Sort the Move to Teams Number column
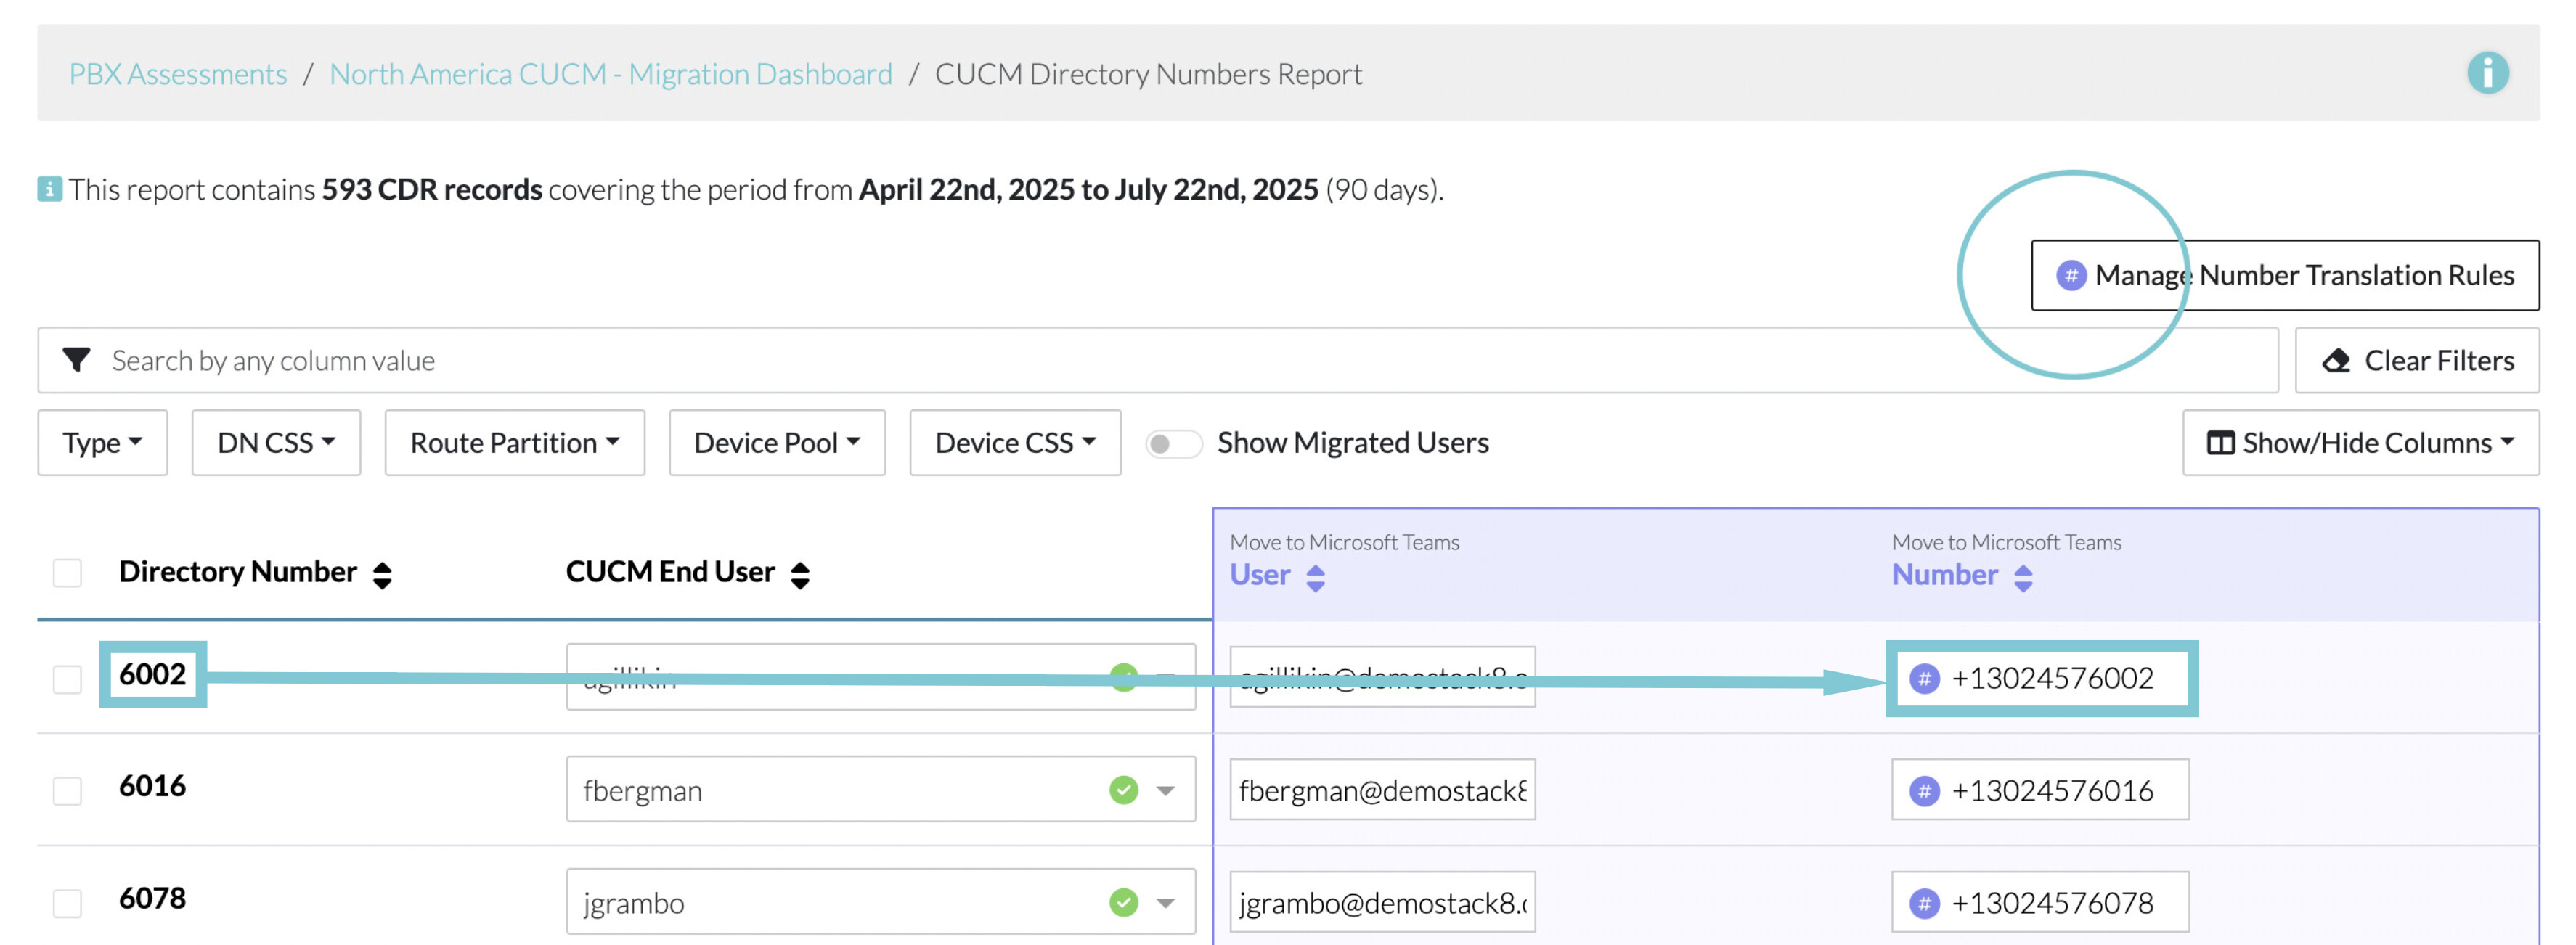This screenshot has height=945, width=2576. point(2022,578)
